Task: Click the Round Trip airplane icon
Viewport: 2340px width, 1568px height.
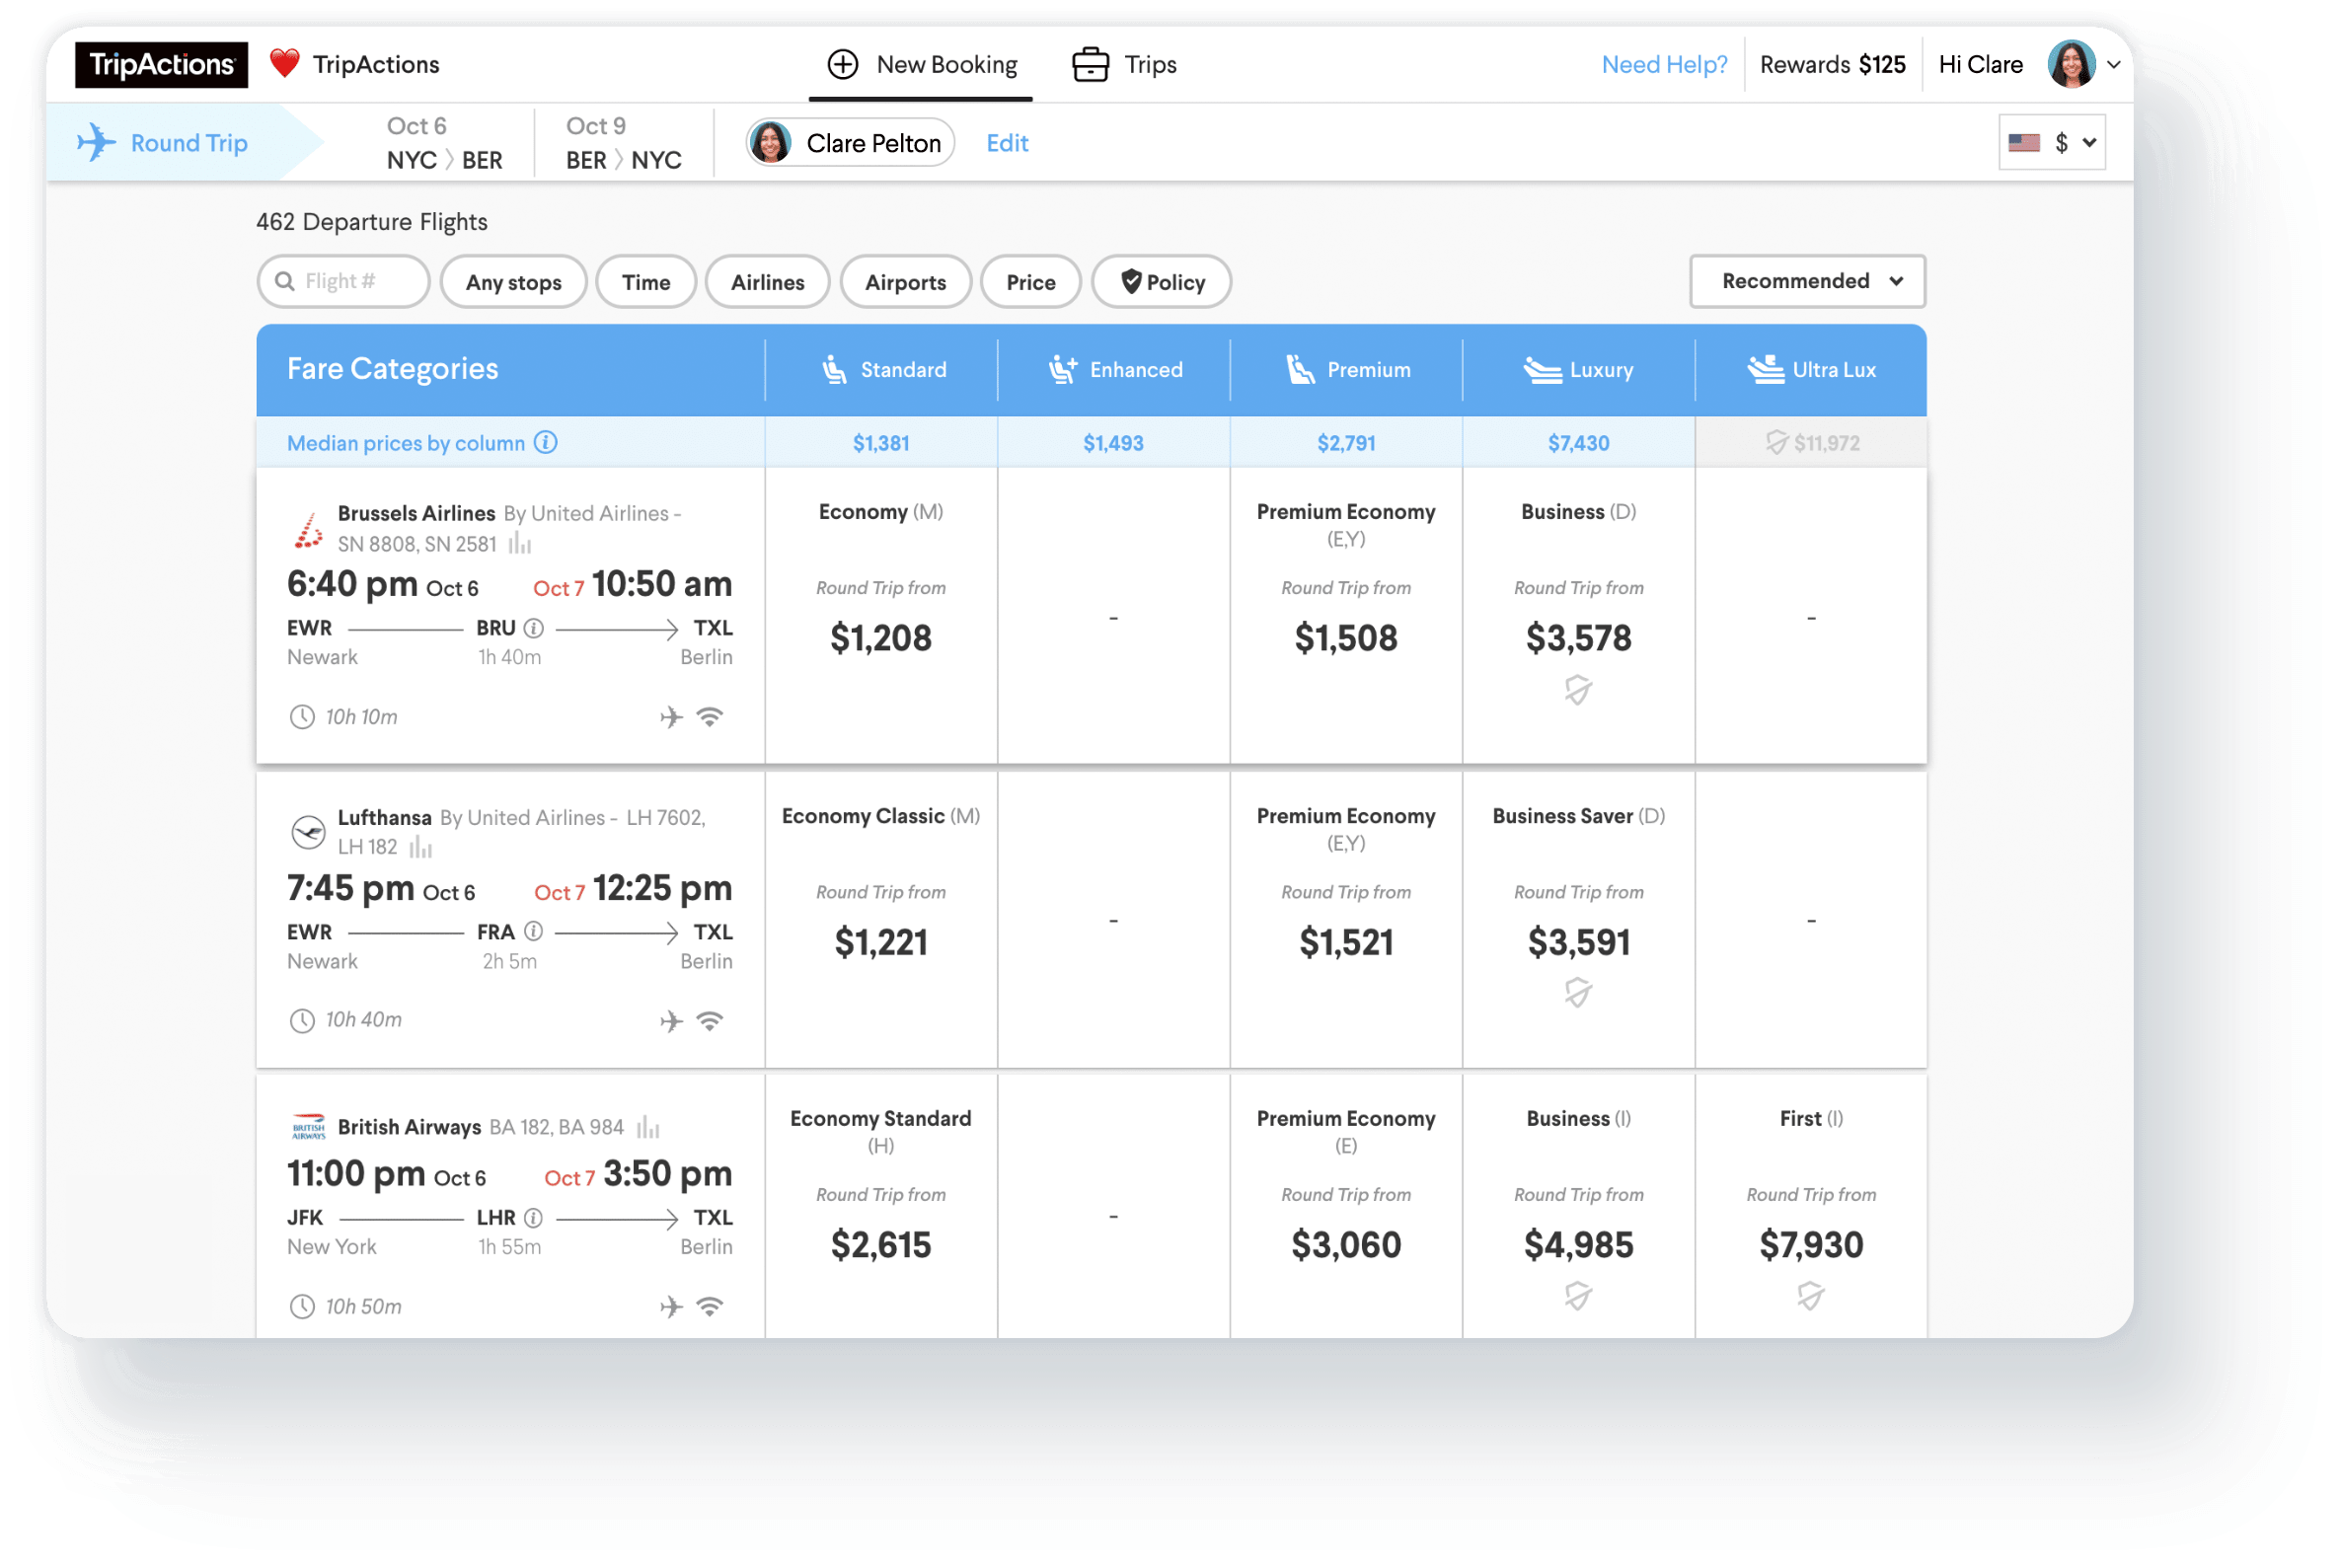Action: [96, 142]
